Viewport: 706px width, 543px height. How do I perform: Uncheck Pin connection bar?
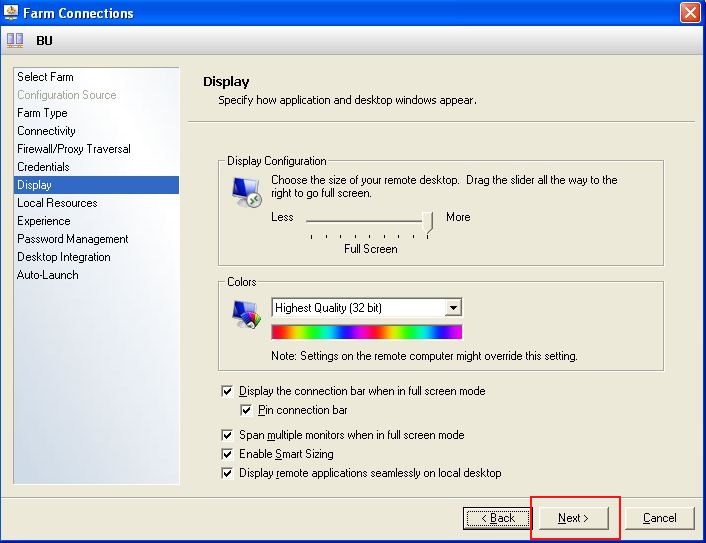coord(246,410)
